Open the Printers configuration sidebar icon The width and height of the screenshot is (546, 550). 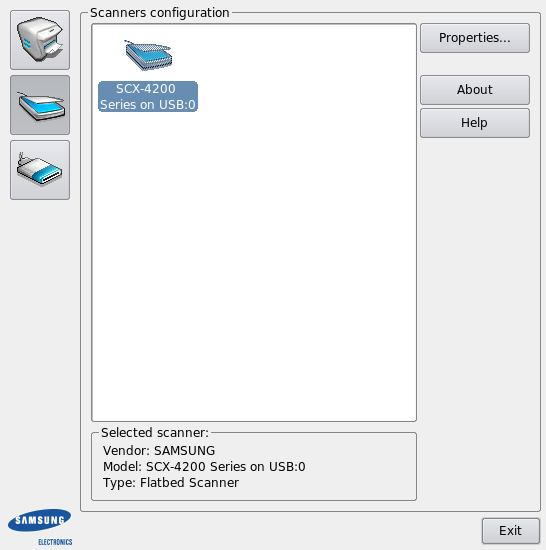click(40, 40)
